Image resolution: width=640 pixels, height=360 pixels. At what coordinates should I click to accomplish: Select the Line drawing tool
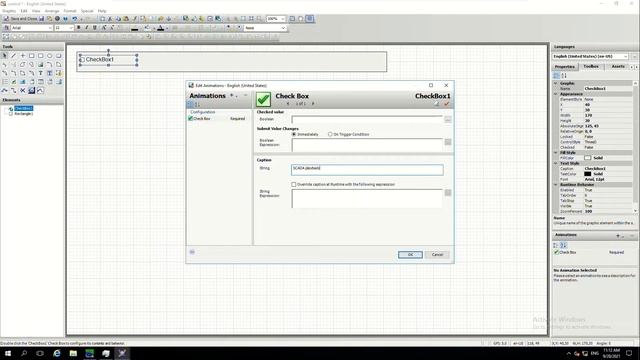tap(13, 56)
